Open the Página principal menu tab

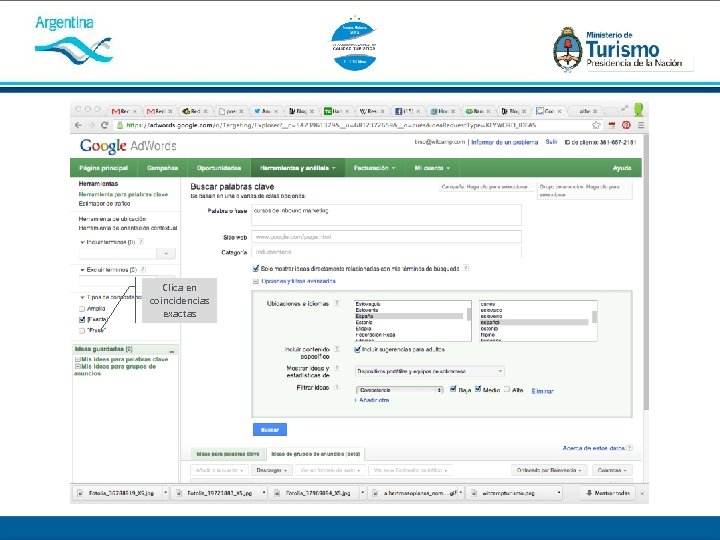(x=103, y=168)
